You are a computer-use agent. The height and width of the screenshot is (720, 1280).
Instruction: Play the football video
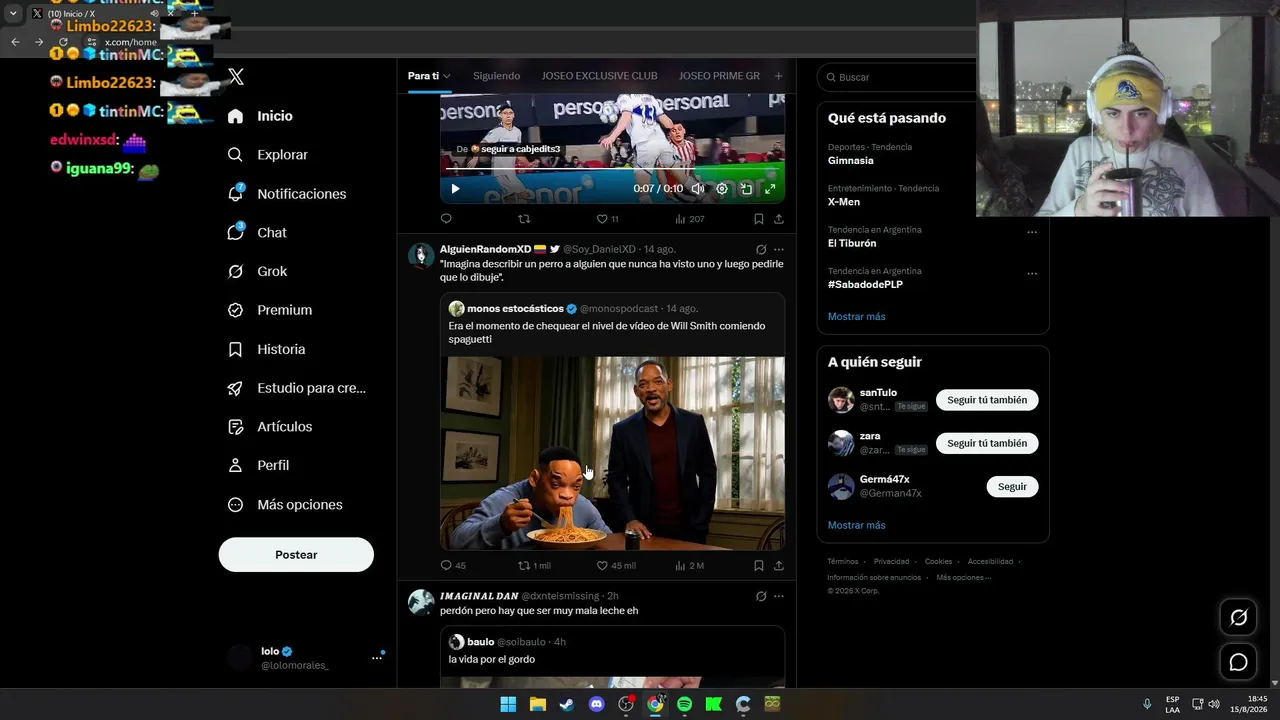(x=455, y=189)
